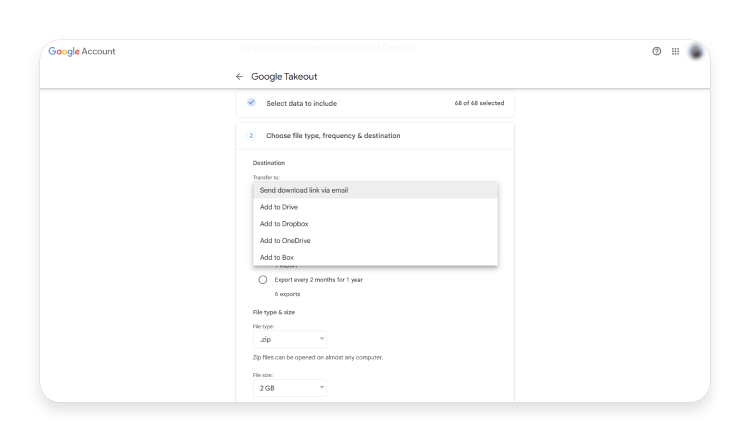This screenshot has height=443, width=751.
Task: Click the Google Account logo
Action: point(82,51)
